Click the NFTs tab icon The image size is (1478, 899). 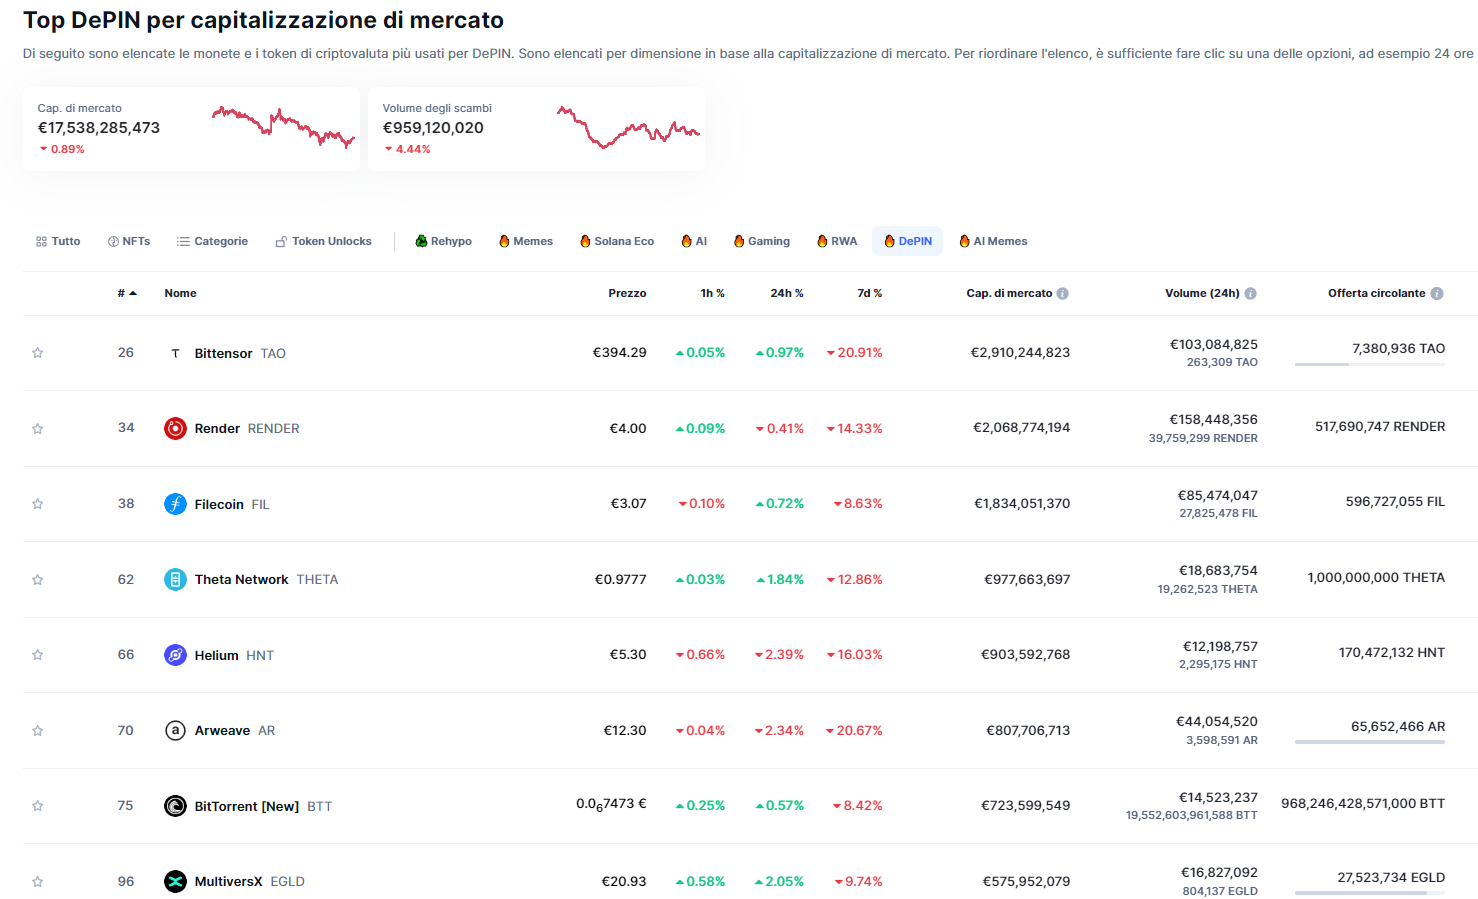tap(113, 241)
